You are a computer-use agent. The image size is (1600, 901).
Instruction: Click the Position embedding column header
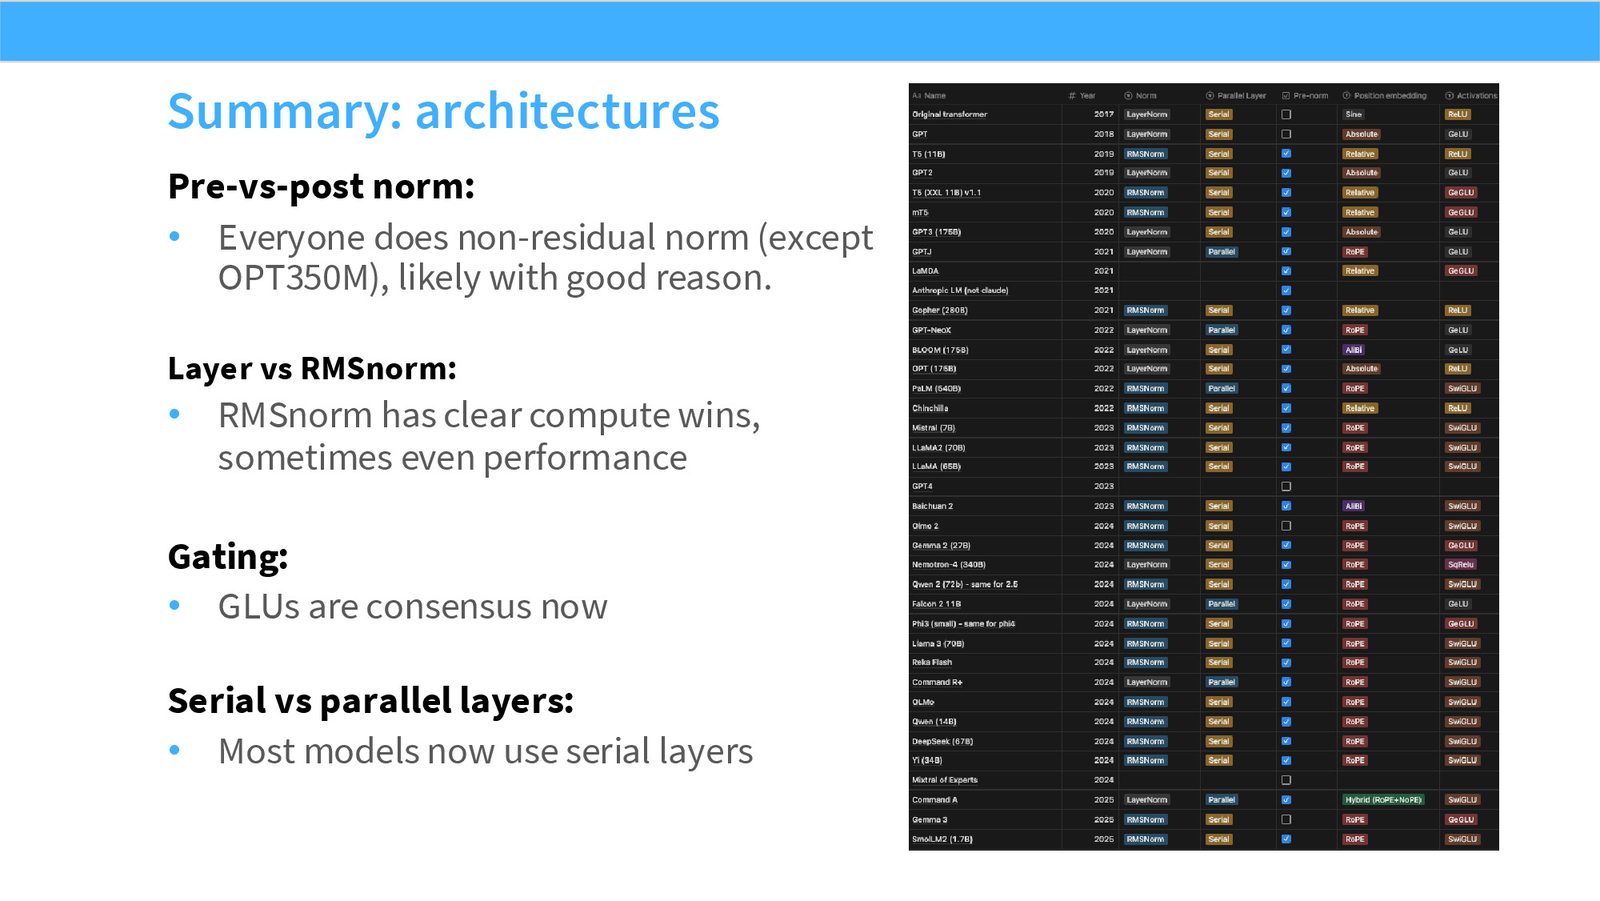(x=1385, y=96)
